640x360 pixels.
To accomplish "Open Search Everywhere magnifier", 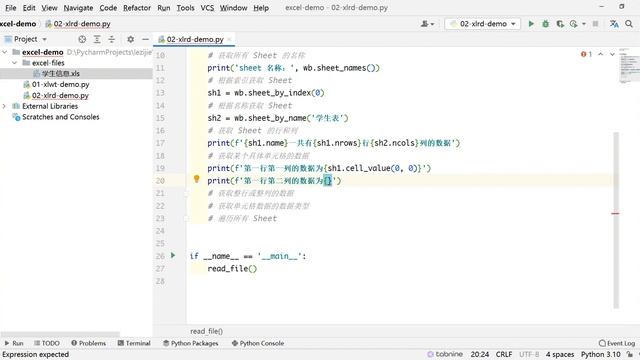I will (629, 24).
